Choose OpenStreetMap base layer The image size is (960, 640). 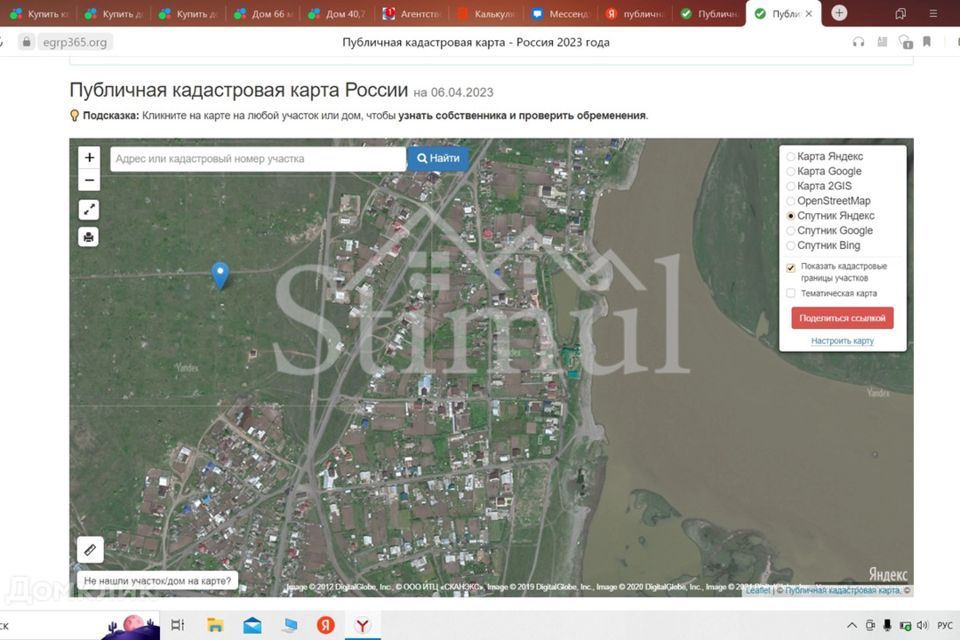tap(791, 201)
